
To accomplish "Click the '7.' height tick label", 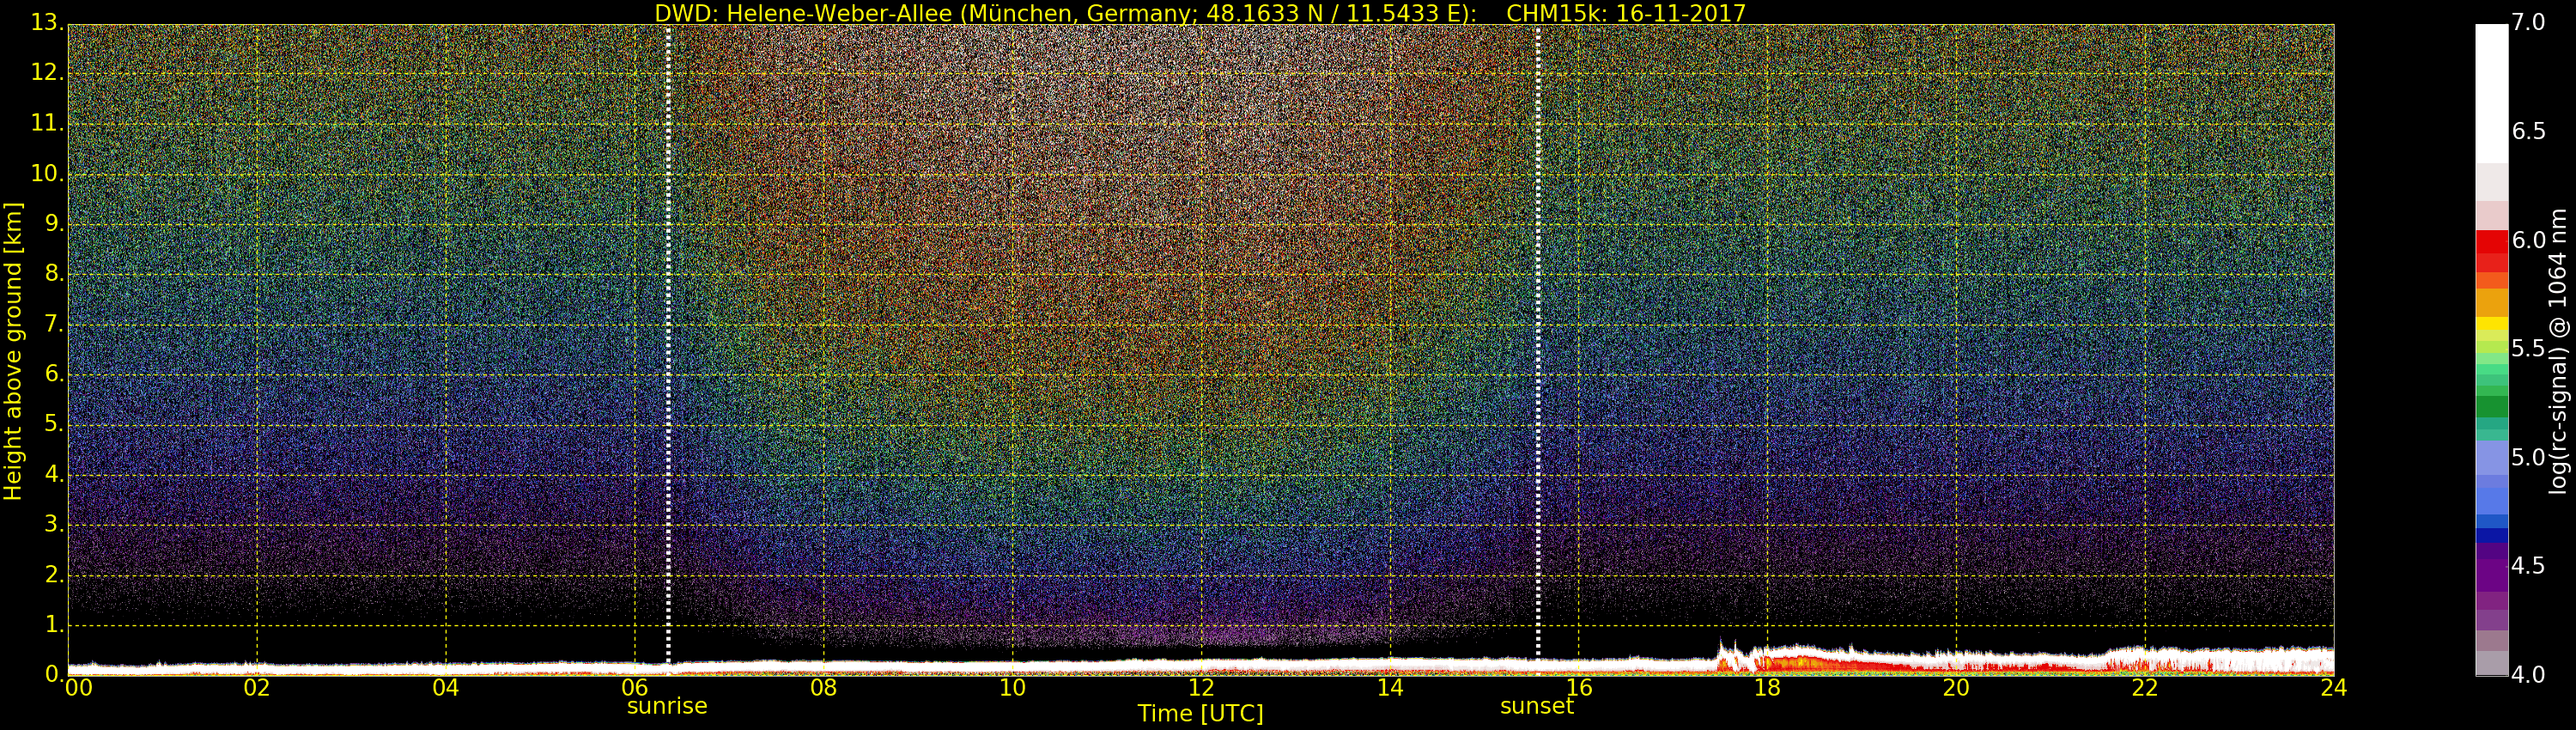I will pos(54,324).
